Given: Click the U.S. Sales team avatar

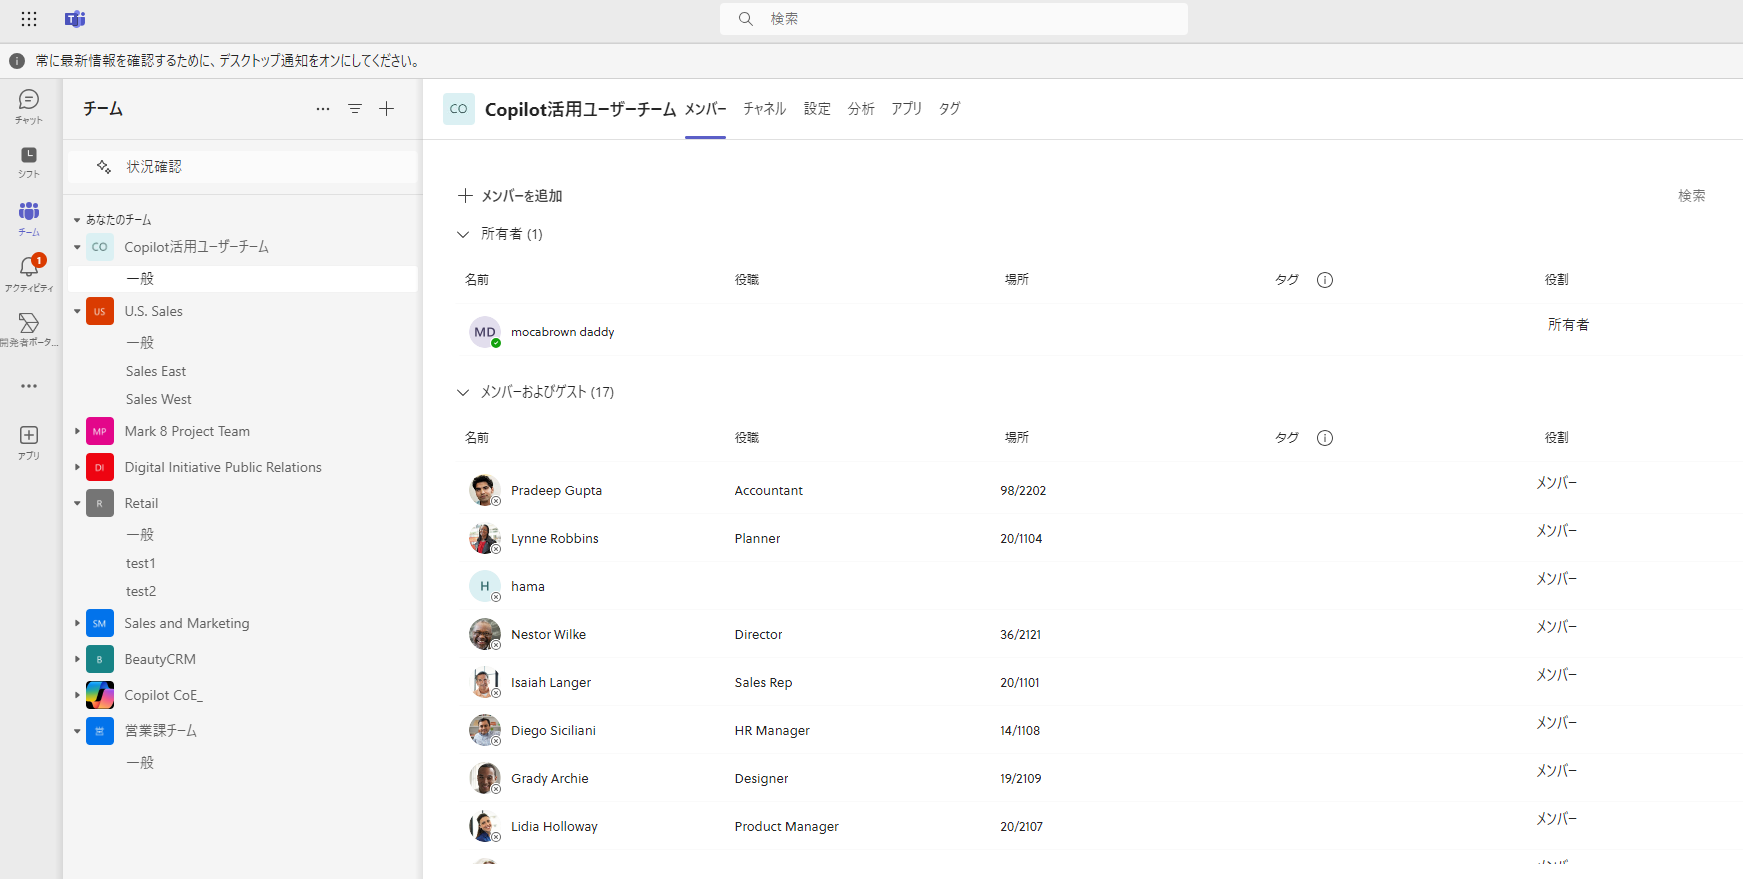Looking at the screenshot, I should [x=100, y=311].
